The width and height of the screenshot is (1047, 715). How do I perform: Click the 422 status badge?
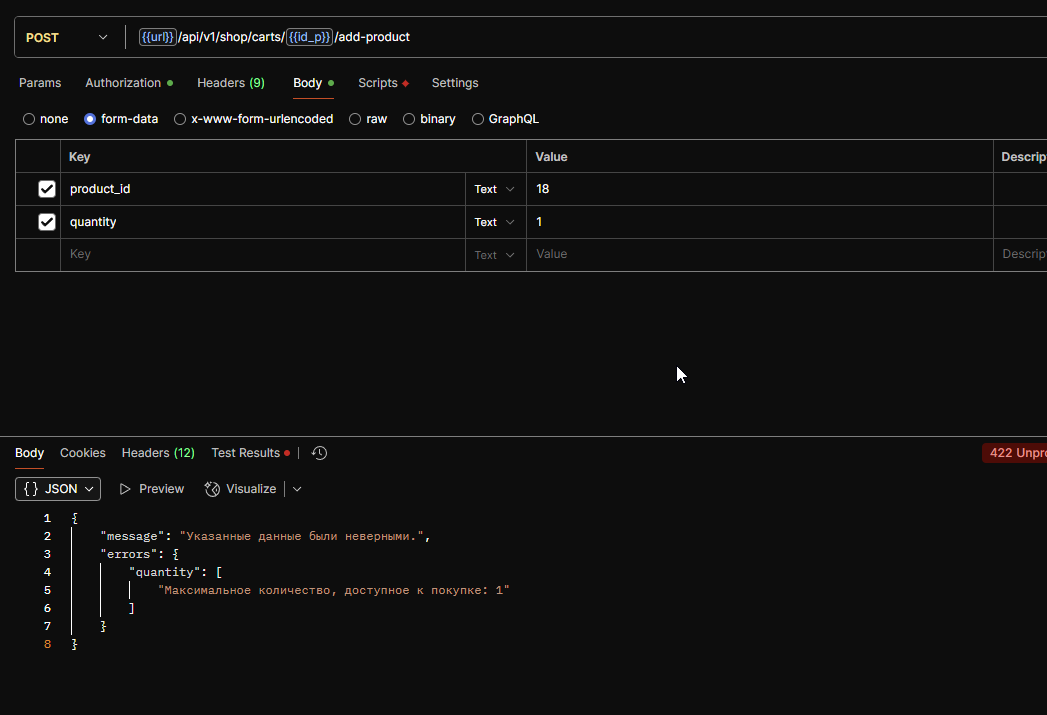1014,453
